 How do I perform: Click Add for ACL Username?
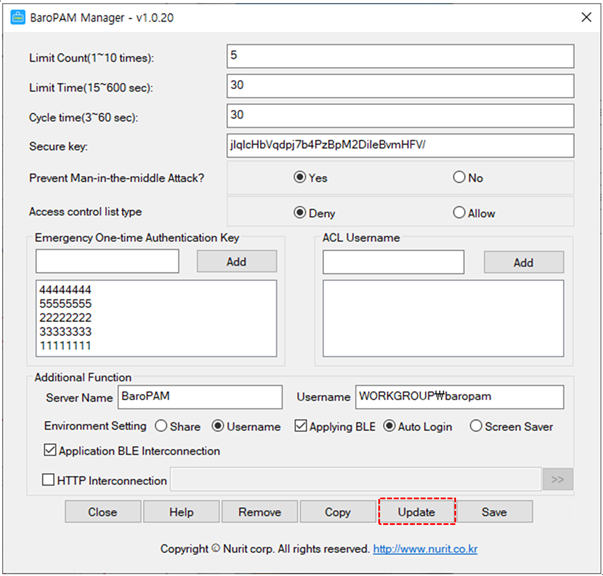tap(524, 262)
